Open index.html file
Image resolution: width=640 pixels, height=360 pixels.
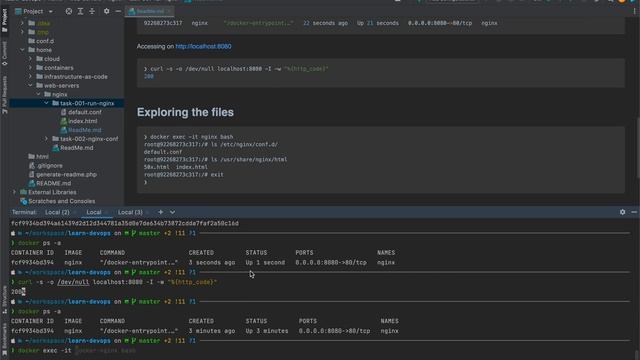pyautogui.click(x=79, y=121)
